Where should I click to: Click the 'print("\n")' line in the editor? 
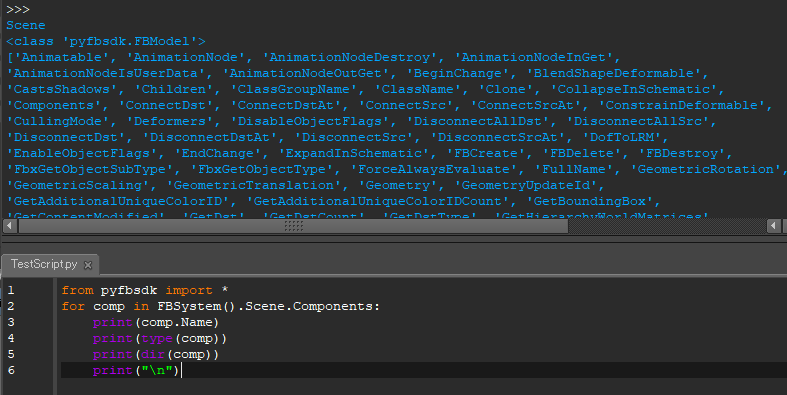(136, 370)
